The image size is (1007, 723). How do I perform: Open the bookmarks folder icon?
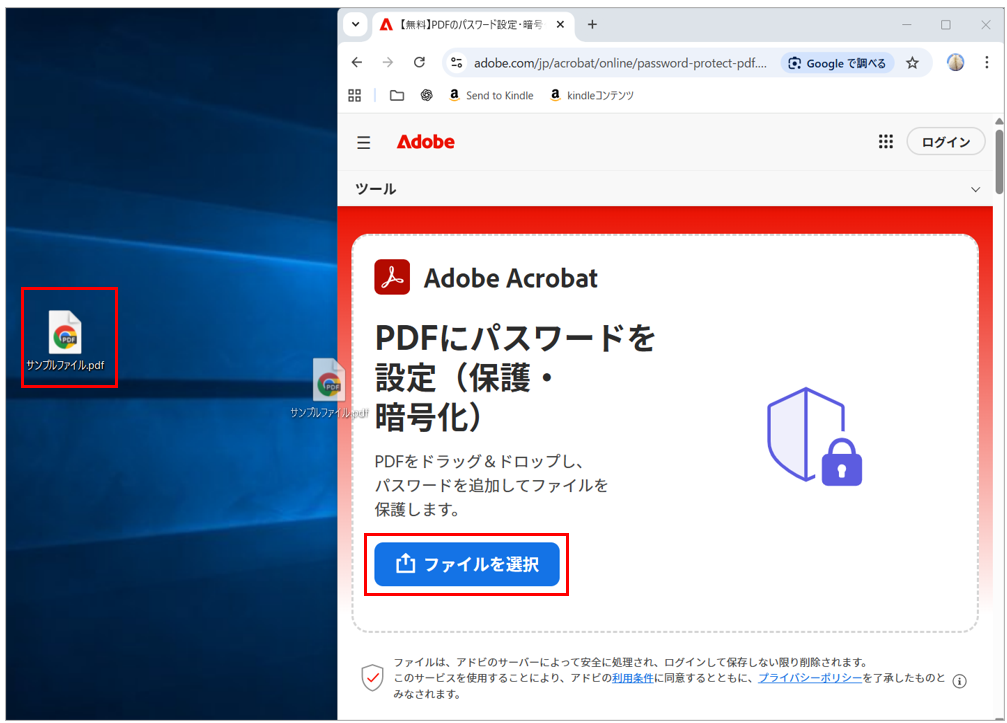(397, 96)
